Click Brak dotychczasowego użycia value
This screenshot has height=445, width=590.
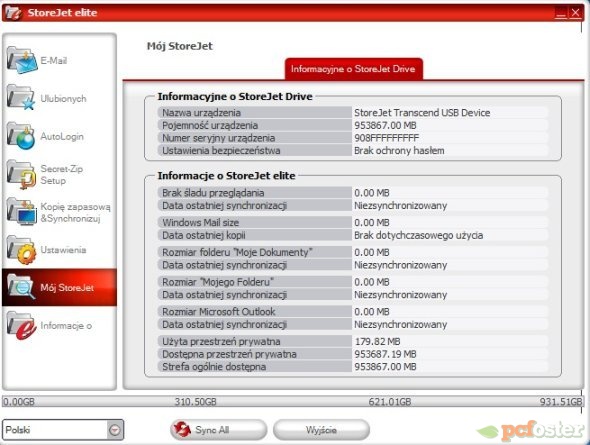pos(418,235)
